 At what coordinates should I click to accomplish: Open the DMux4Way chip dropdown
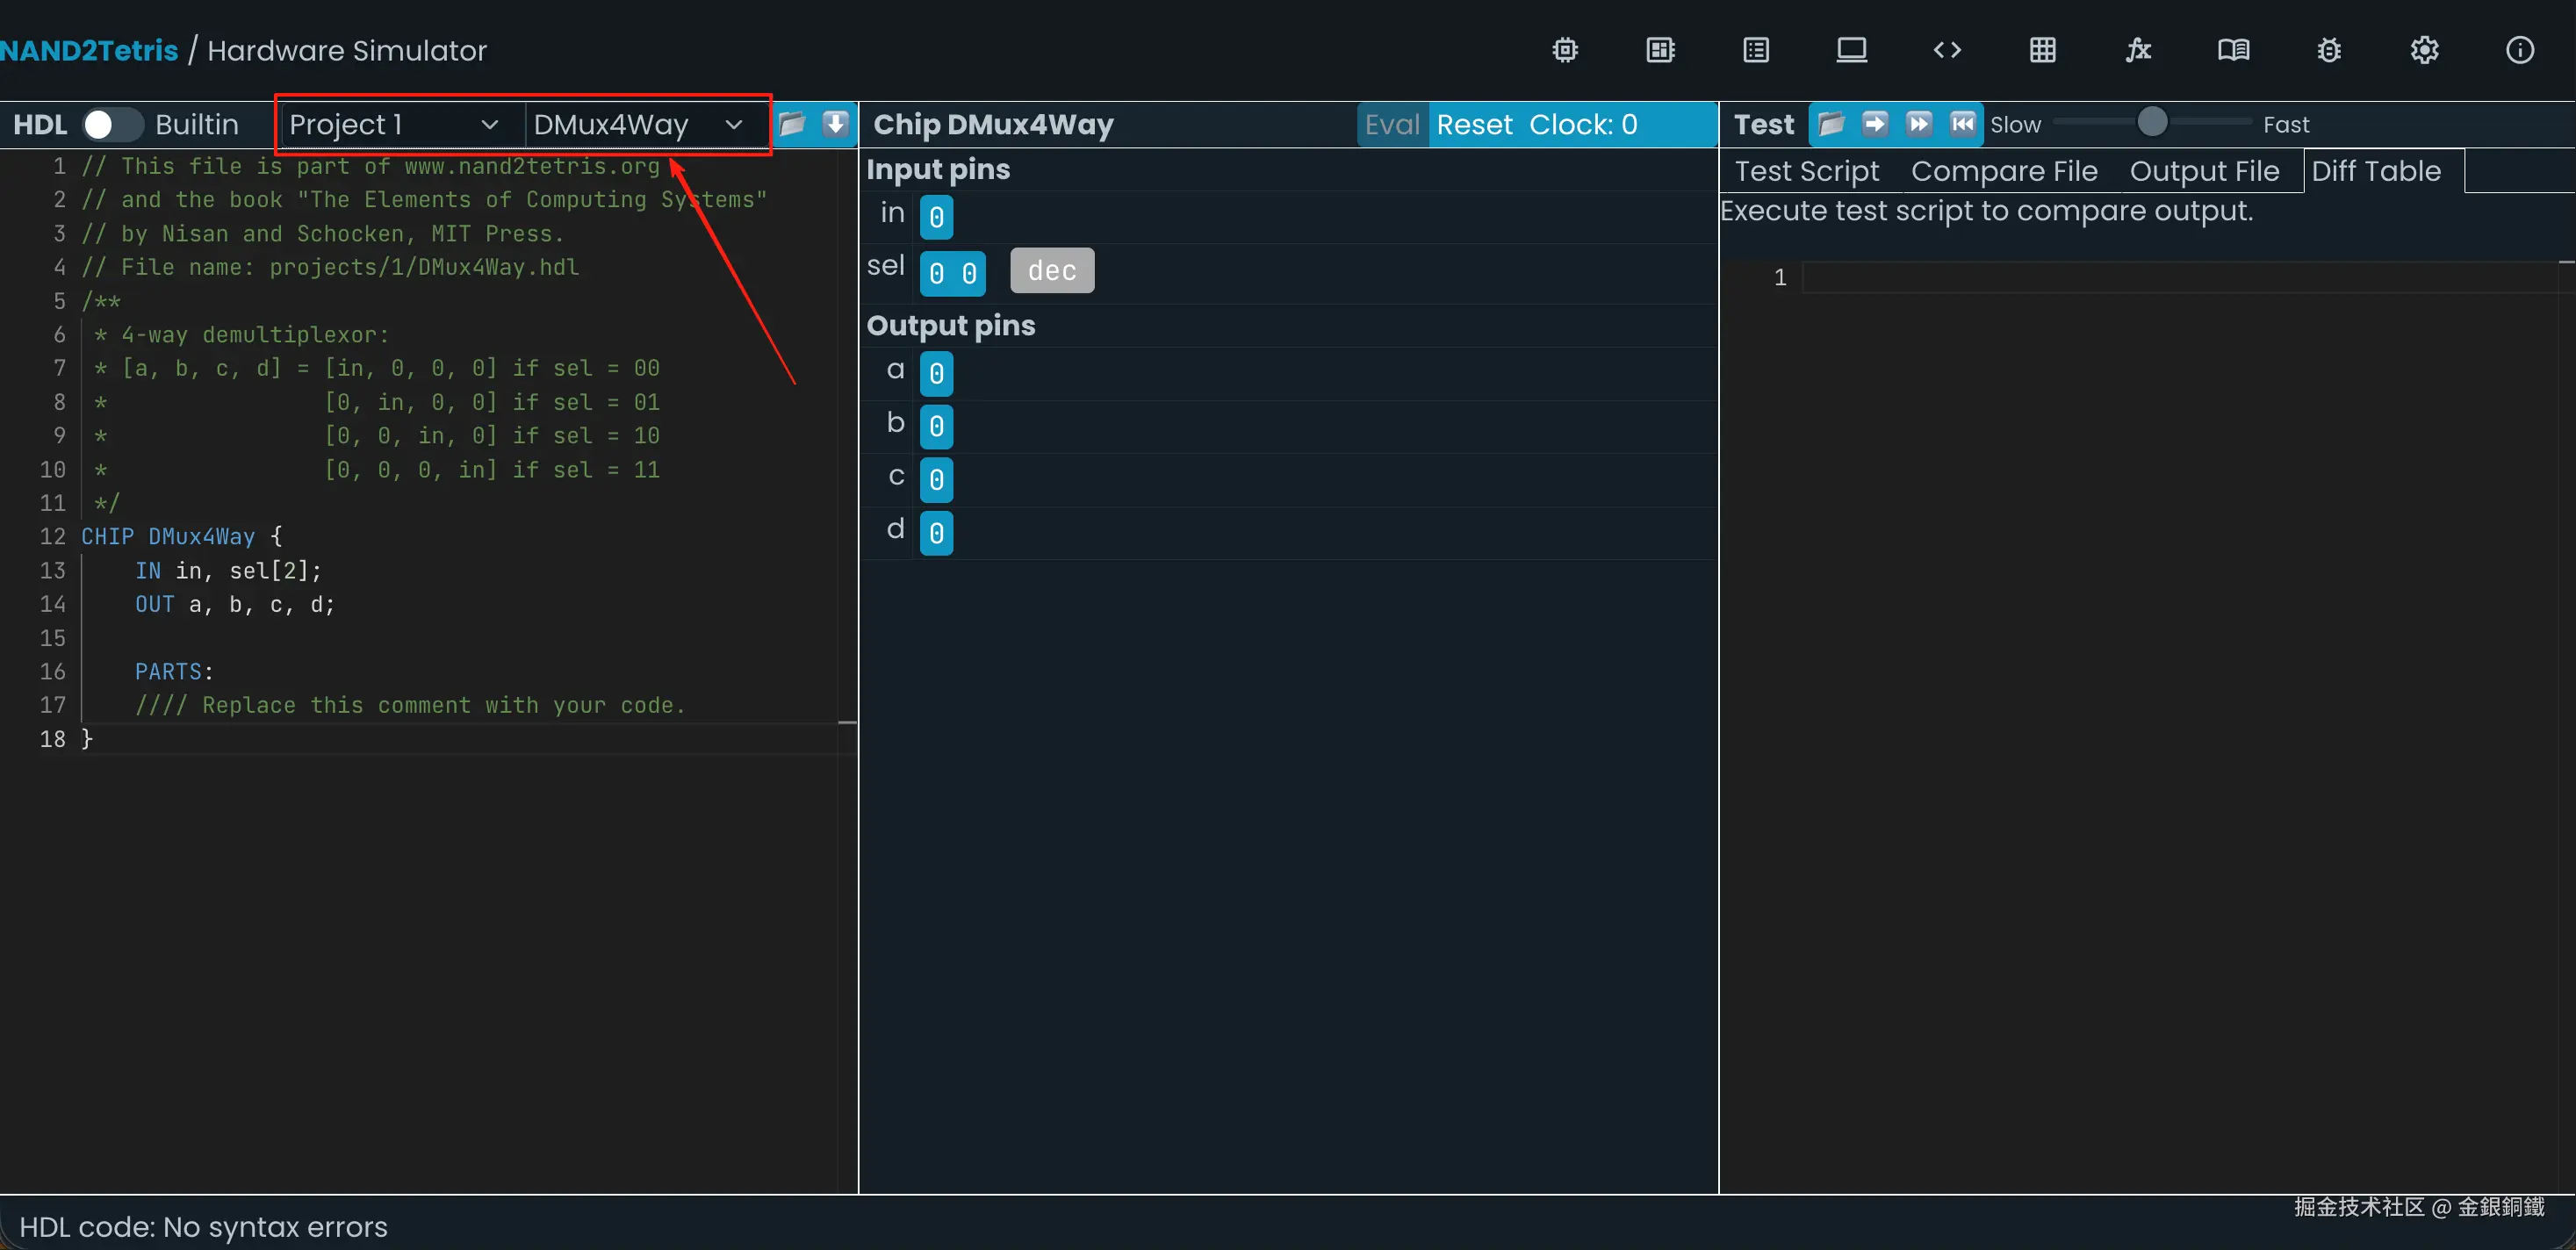point(638,124)
